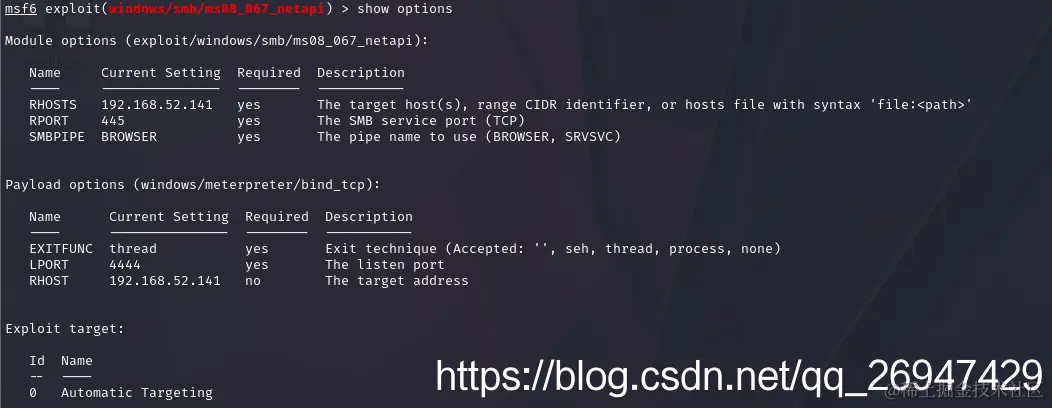The height and width of the screenshot is (408, 1052).
Task: Click the 'Payload options' heading line
Action: point(193,185)
